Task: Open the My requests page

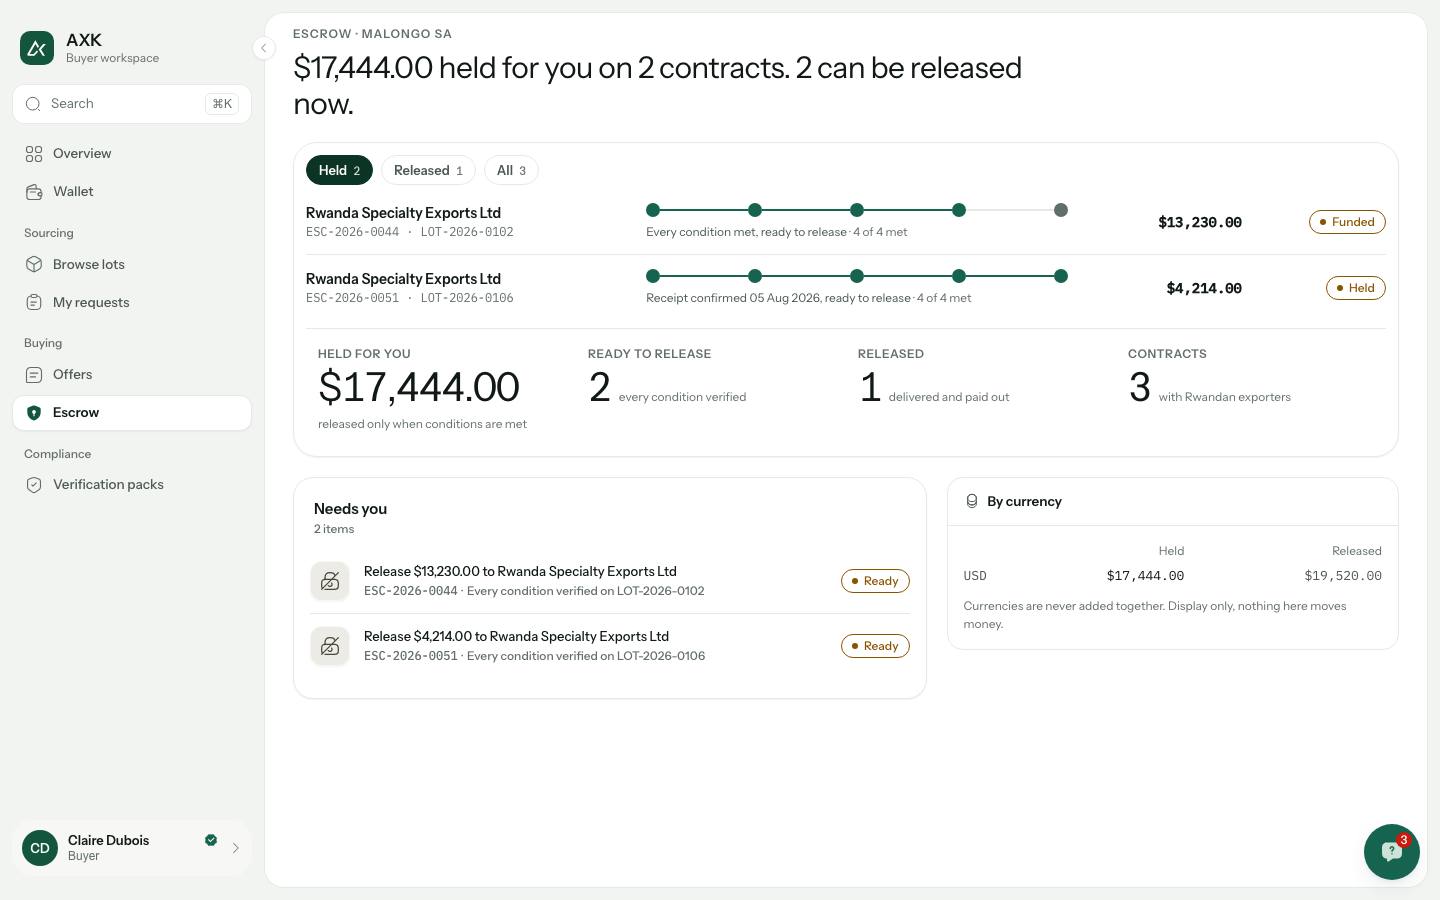Action: [x=132, y=303]
